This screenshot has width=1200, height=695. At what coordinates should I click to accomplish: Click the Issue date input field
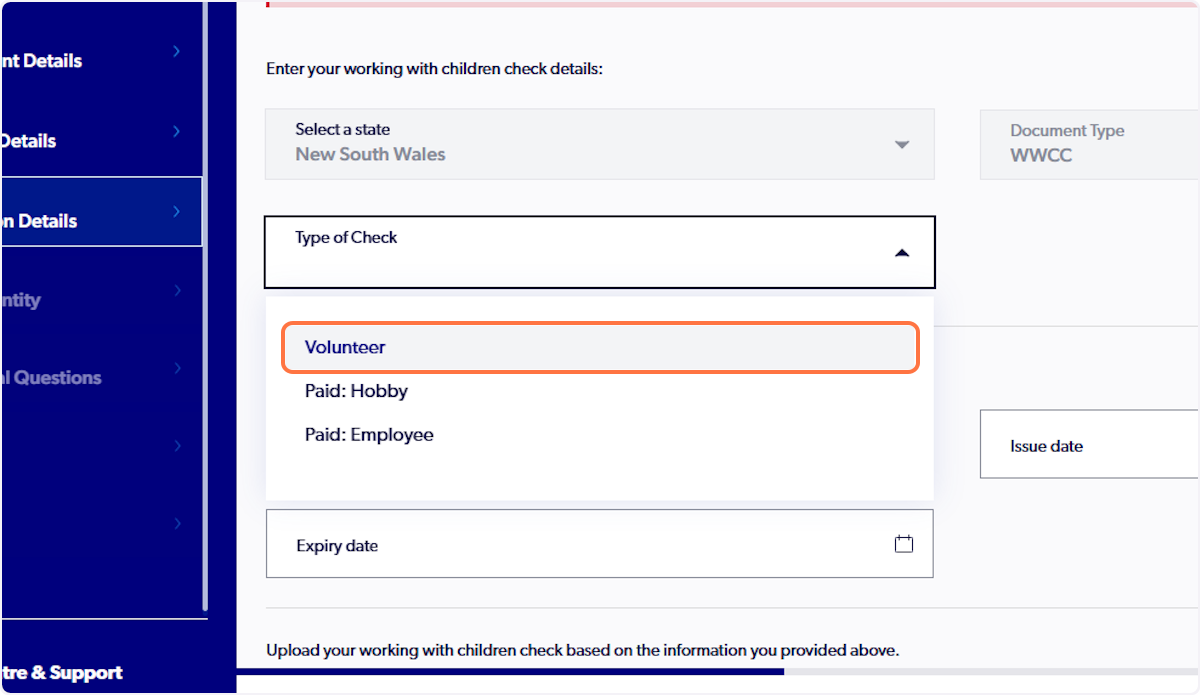point(1090,444)
